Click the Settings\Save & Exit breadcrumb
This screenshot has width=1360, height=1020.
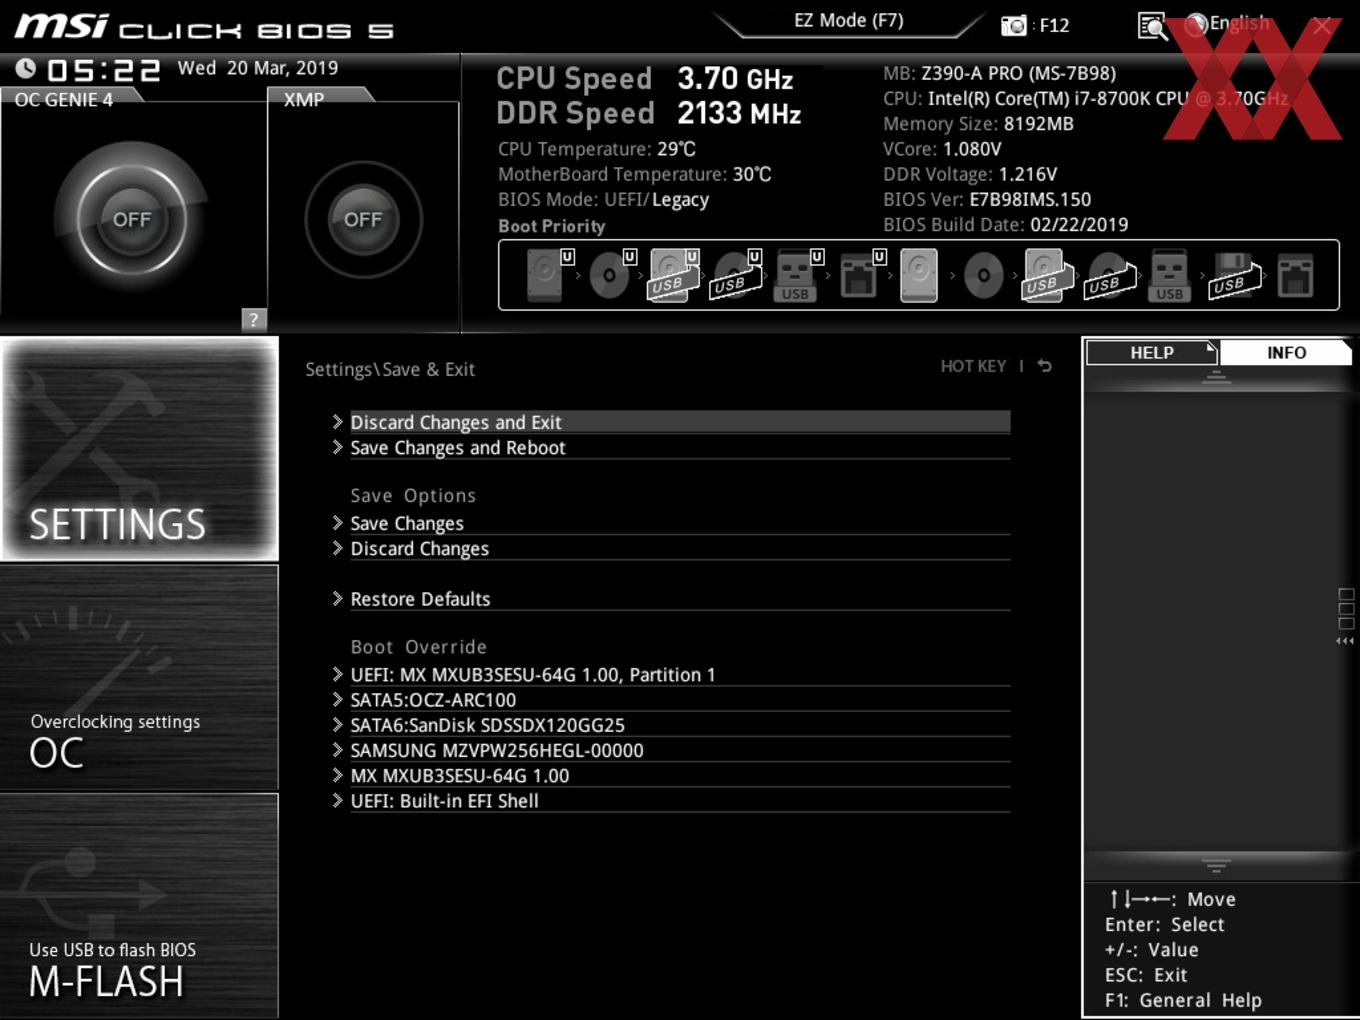coord(390,369)
